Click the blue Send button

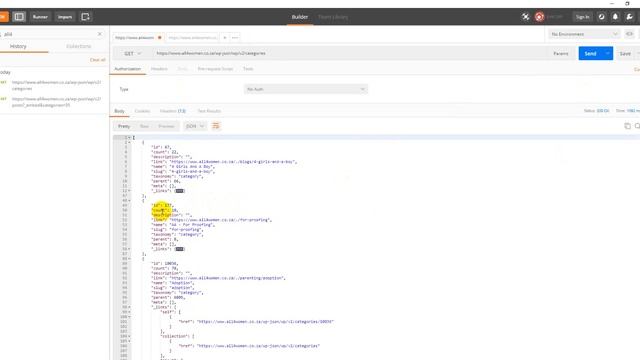[590, 53]
